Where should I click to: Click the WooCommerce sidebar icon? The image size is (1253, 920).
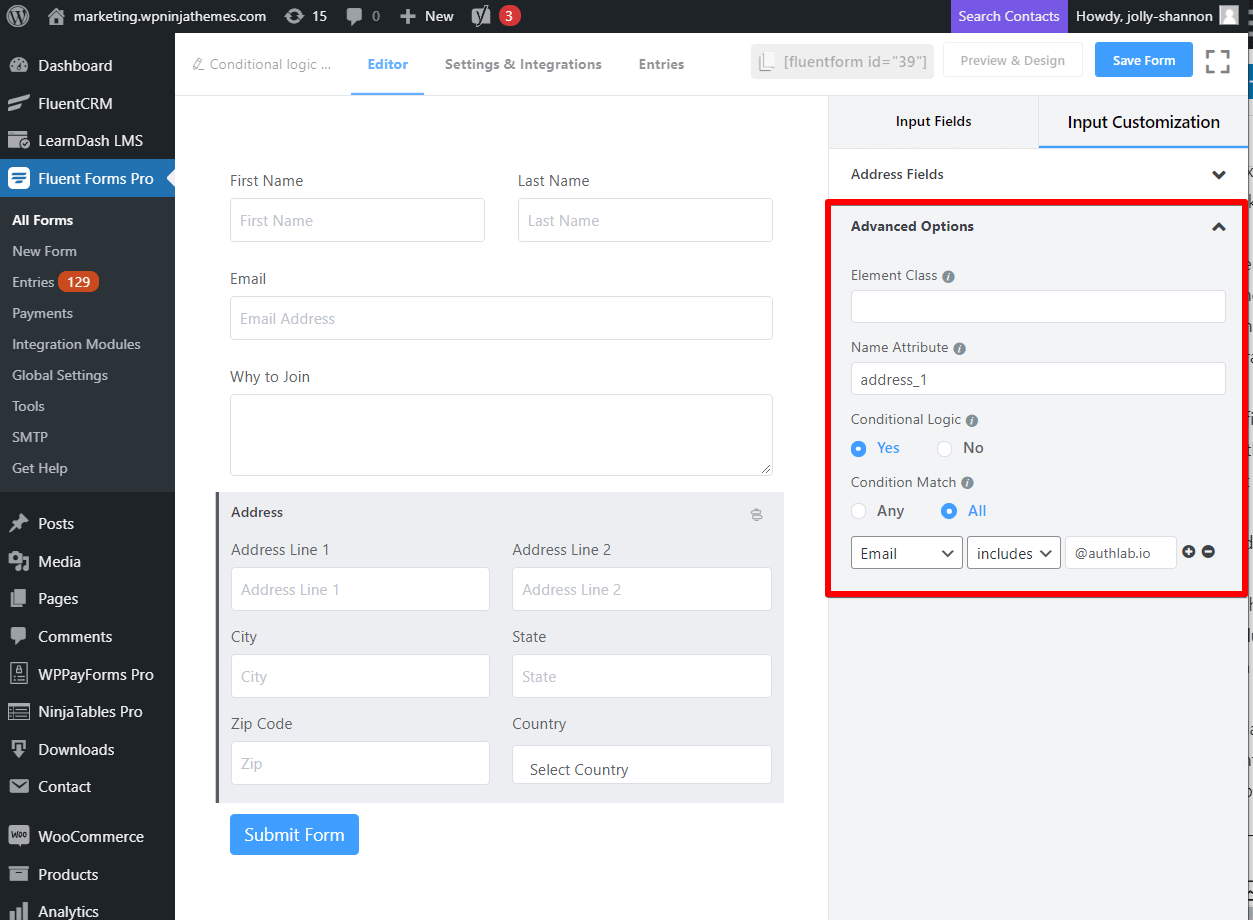click(x=18, y=836)
